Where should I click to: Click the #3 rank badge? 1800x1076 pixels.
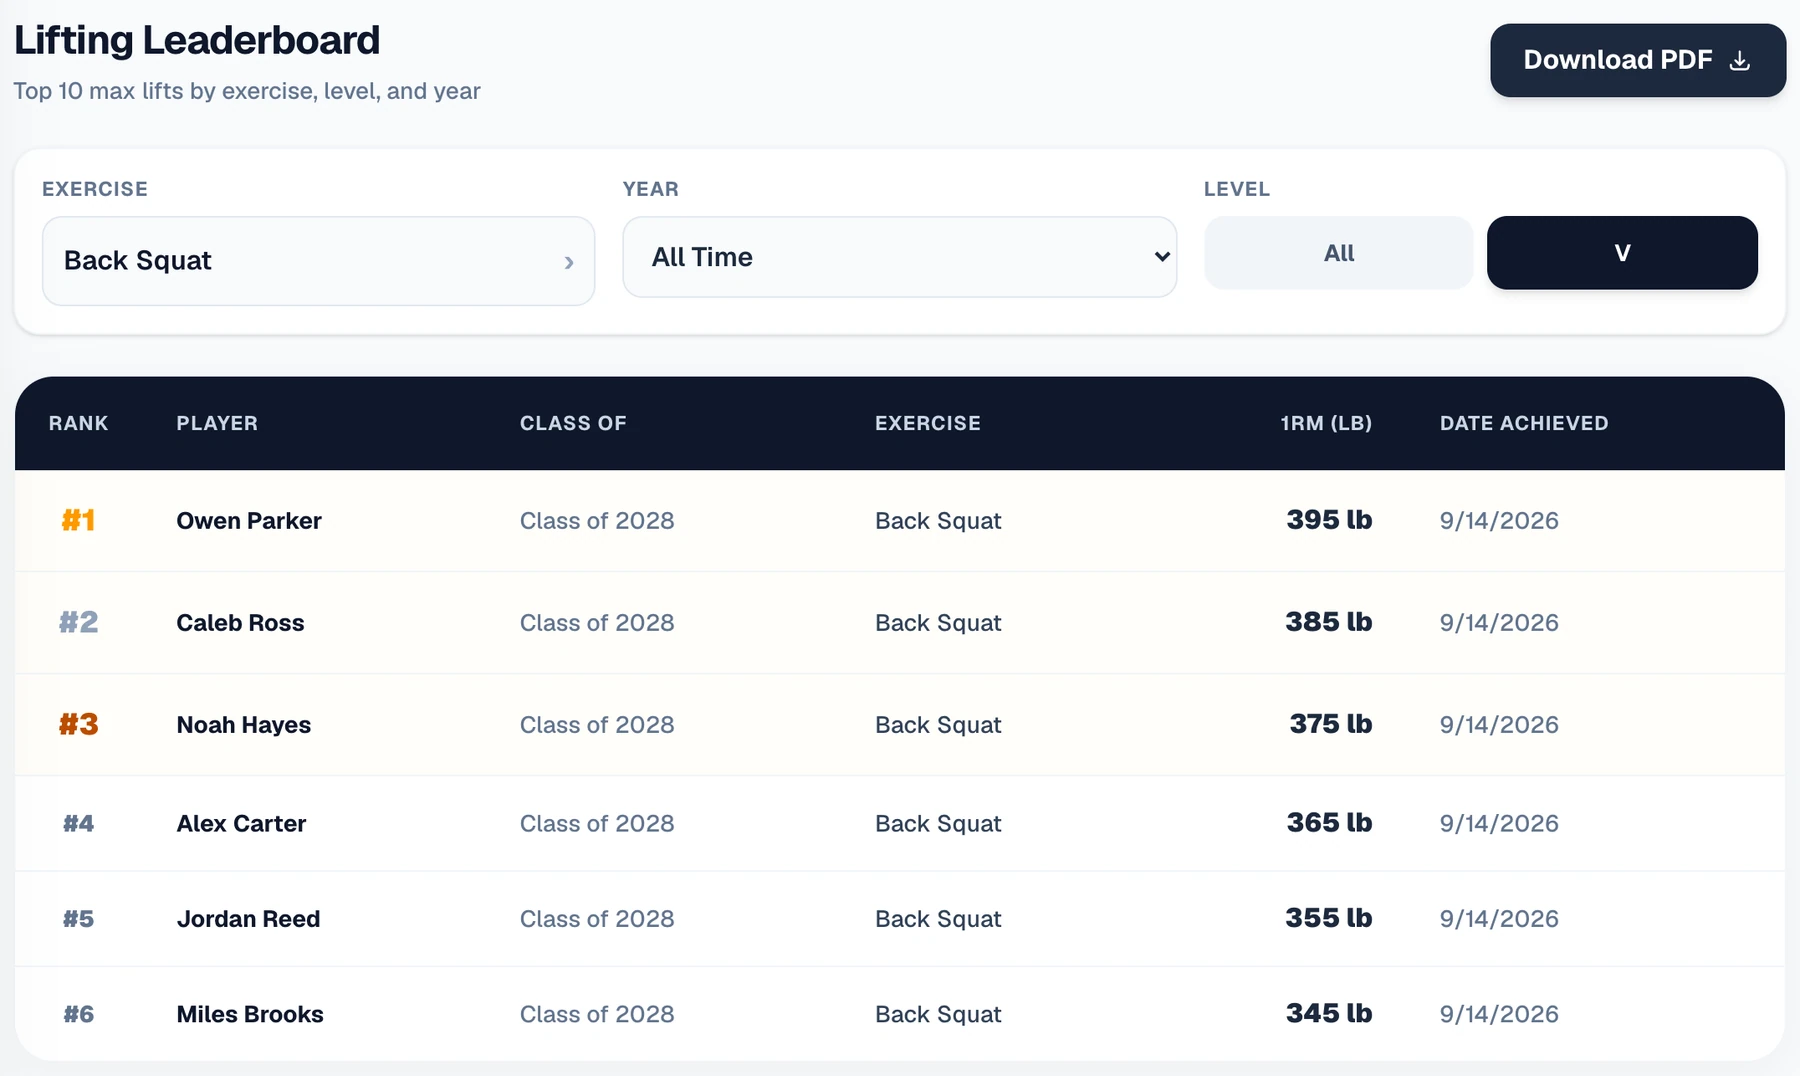[x=78, y=724]
